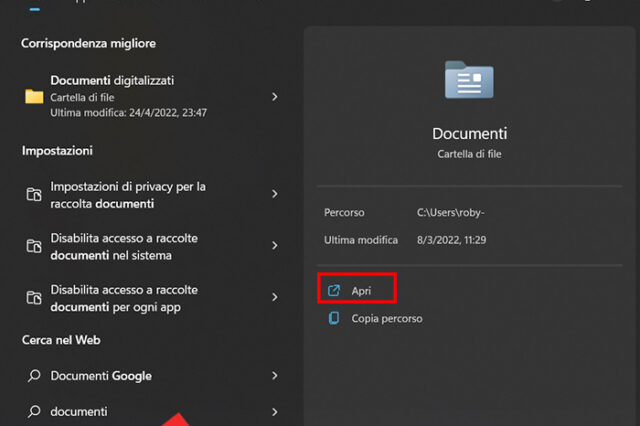Expand the Documenti digitalizzati result chevron
This screenshot has width=640, height=426.
point(274,97)
